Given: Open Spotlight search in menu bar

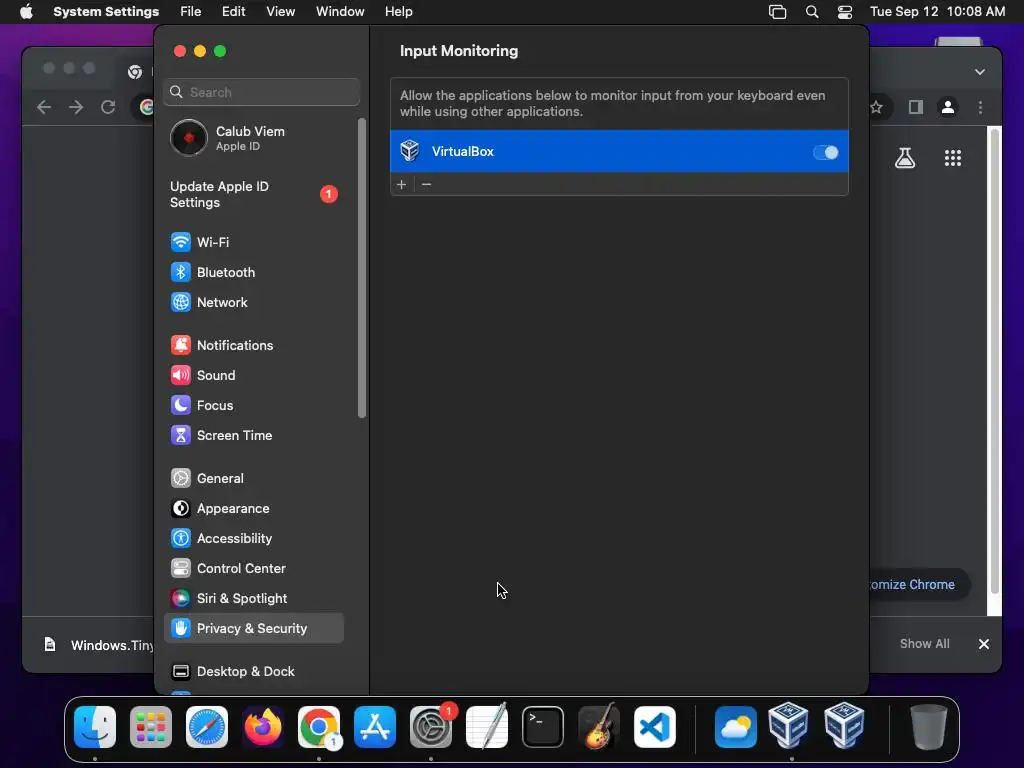Looking at the screenshot, I should click(812, 12).
